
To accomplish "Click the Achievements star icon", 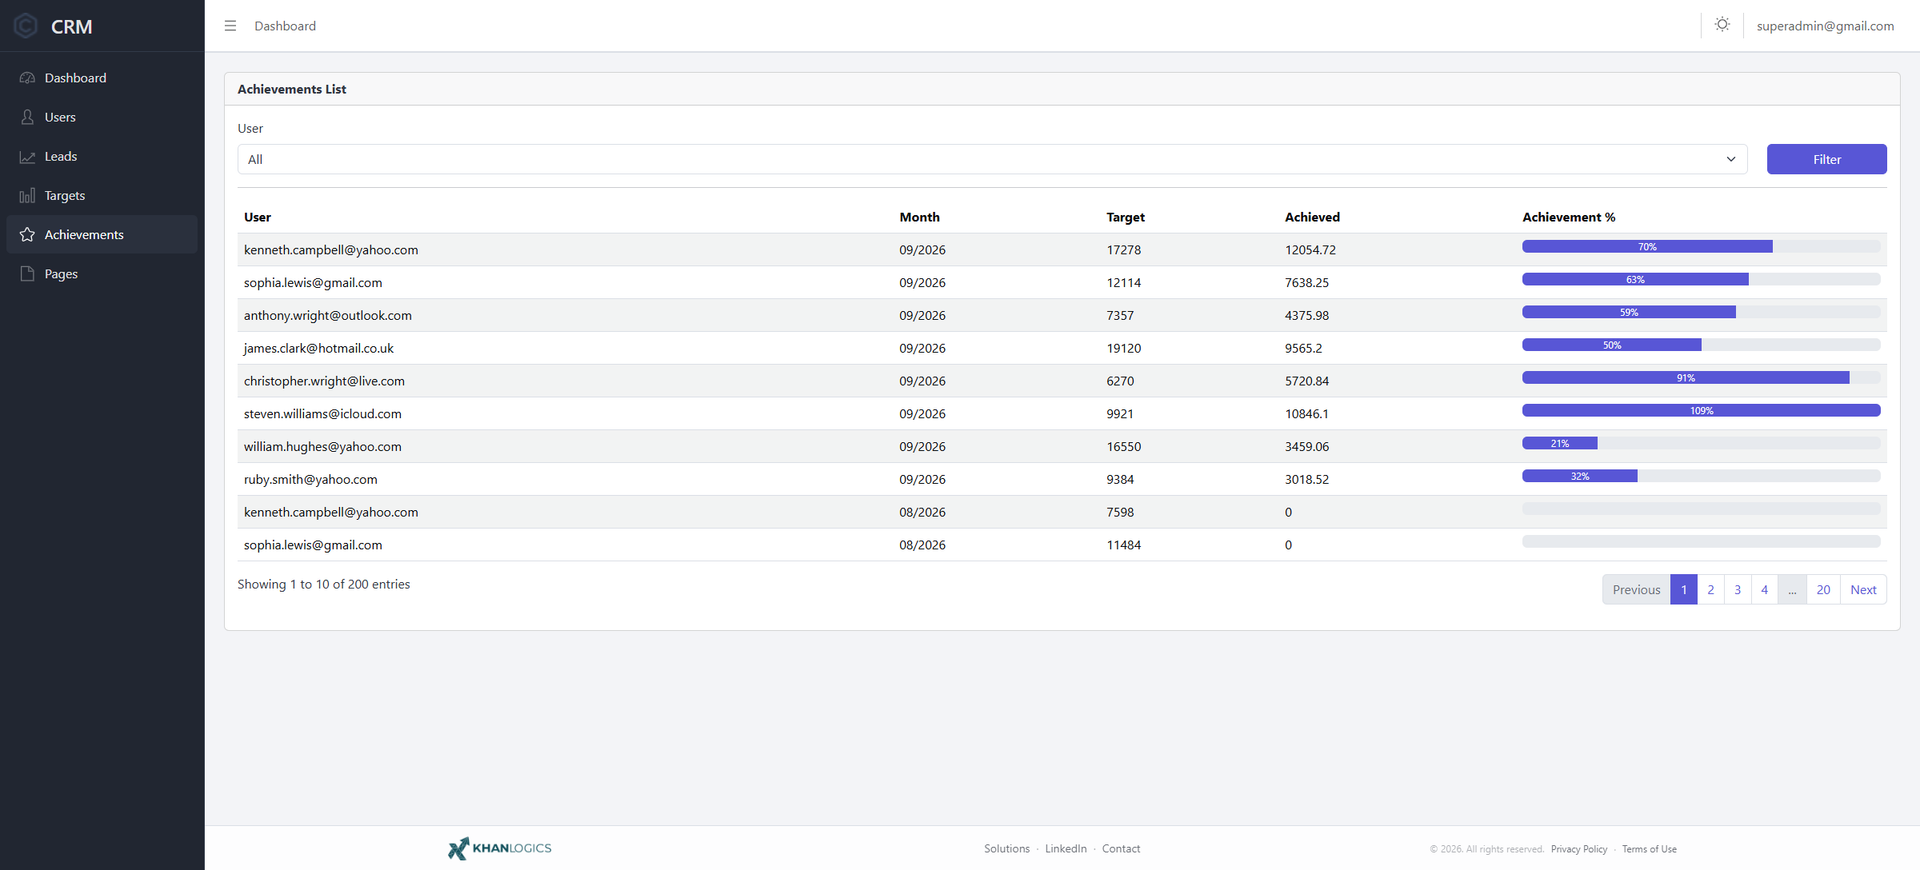I will coord(27,235).
